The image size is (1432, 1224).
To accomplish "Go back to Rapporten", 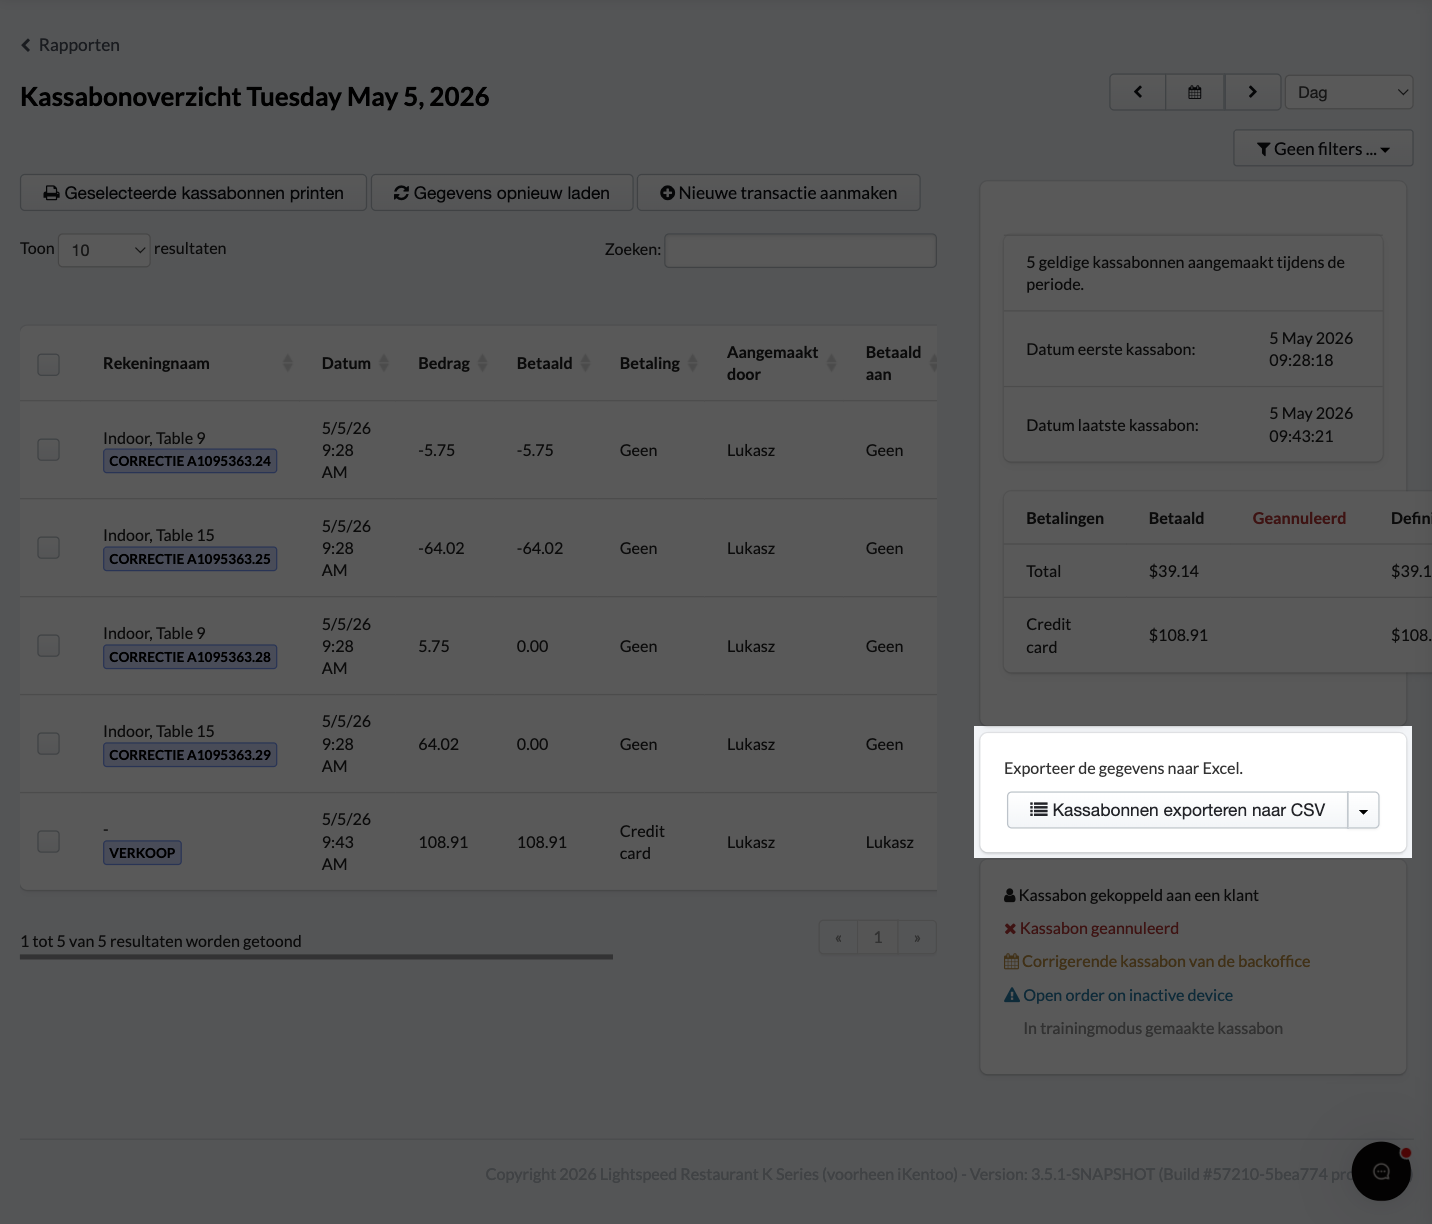I will coord(70,45).
